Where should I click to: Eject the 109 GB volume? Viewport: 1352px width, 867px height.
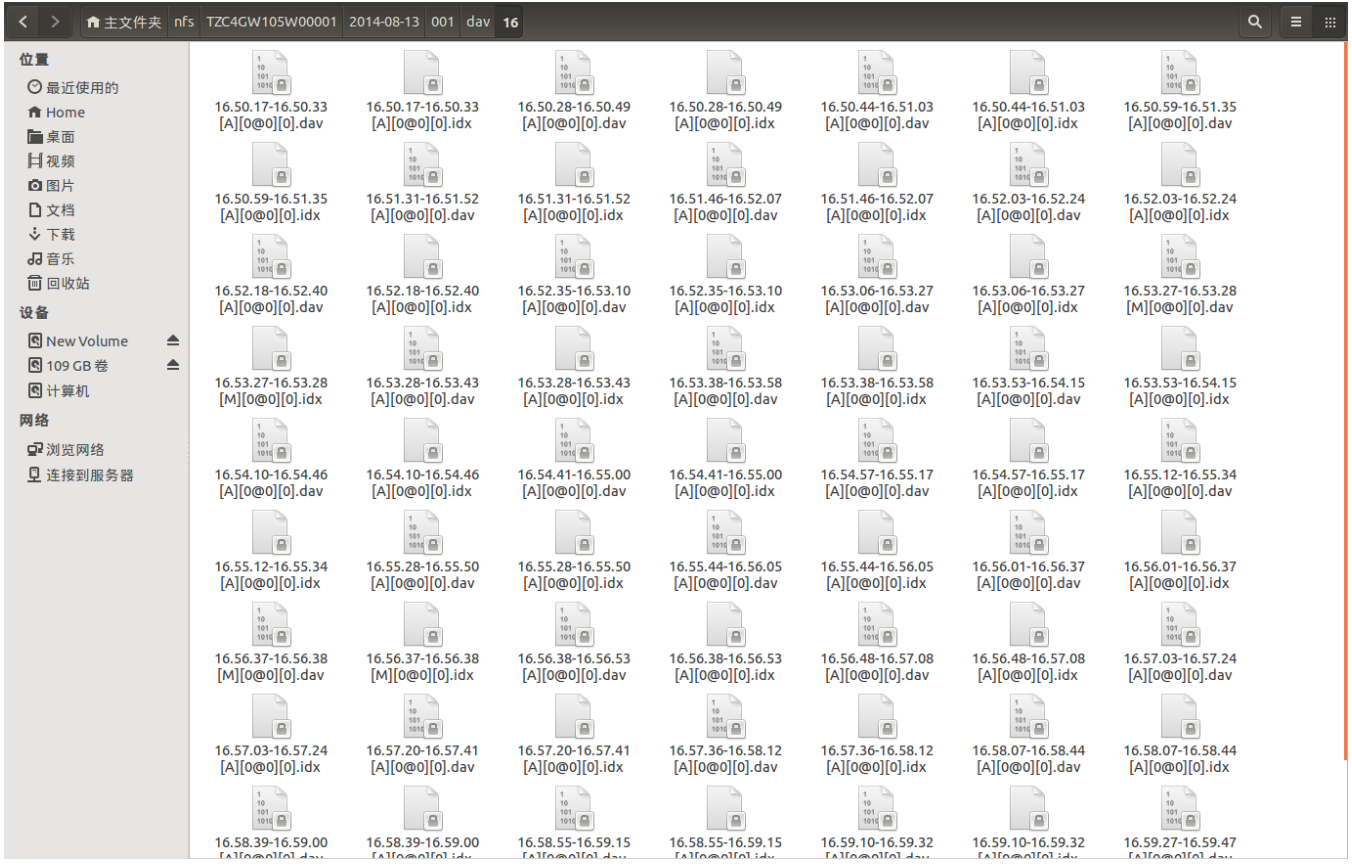(x=172, y=365)
